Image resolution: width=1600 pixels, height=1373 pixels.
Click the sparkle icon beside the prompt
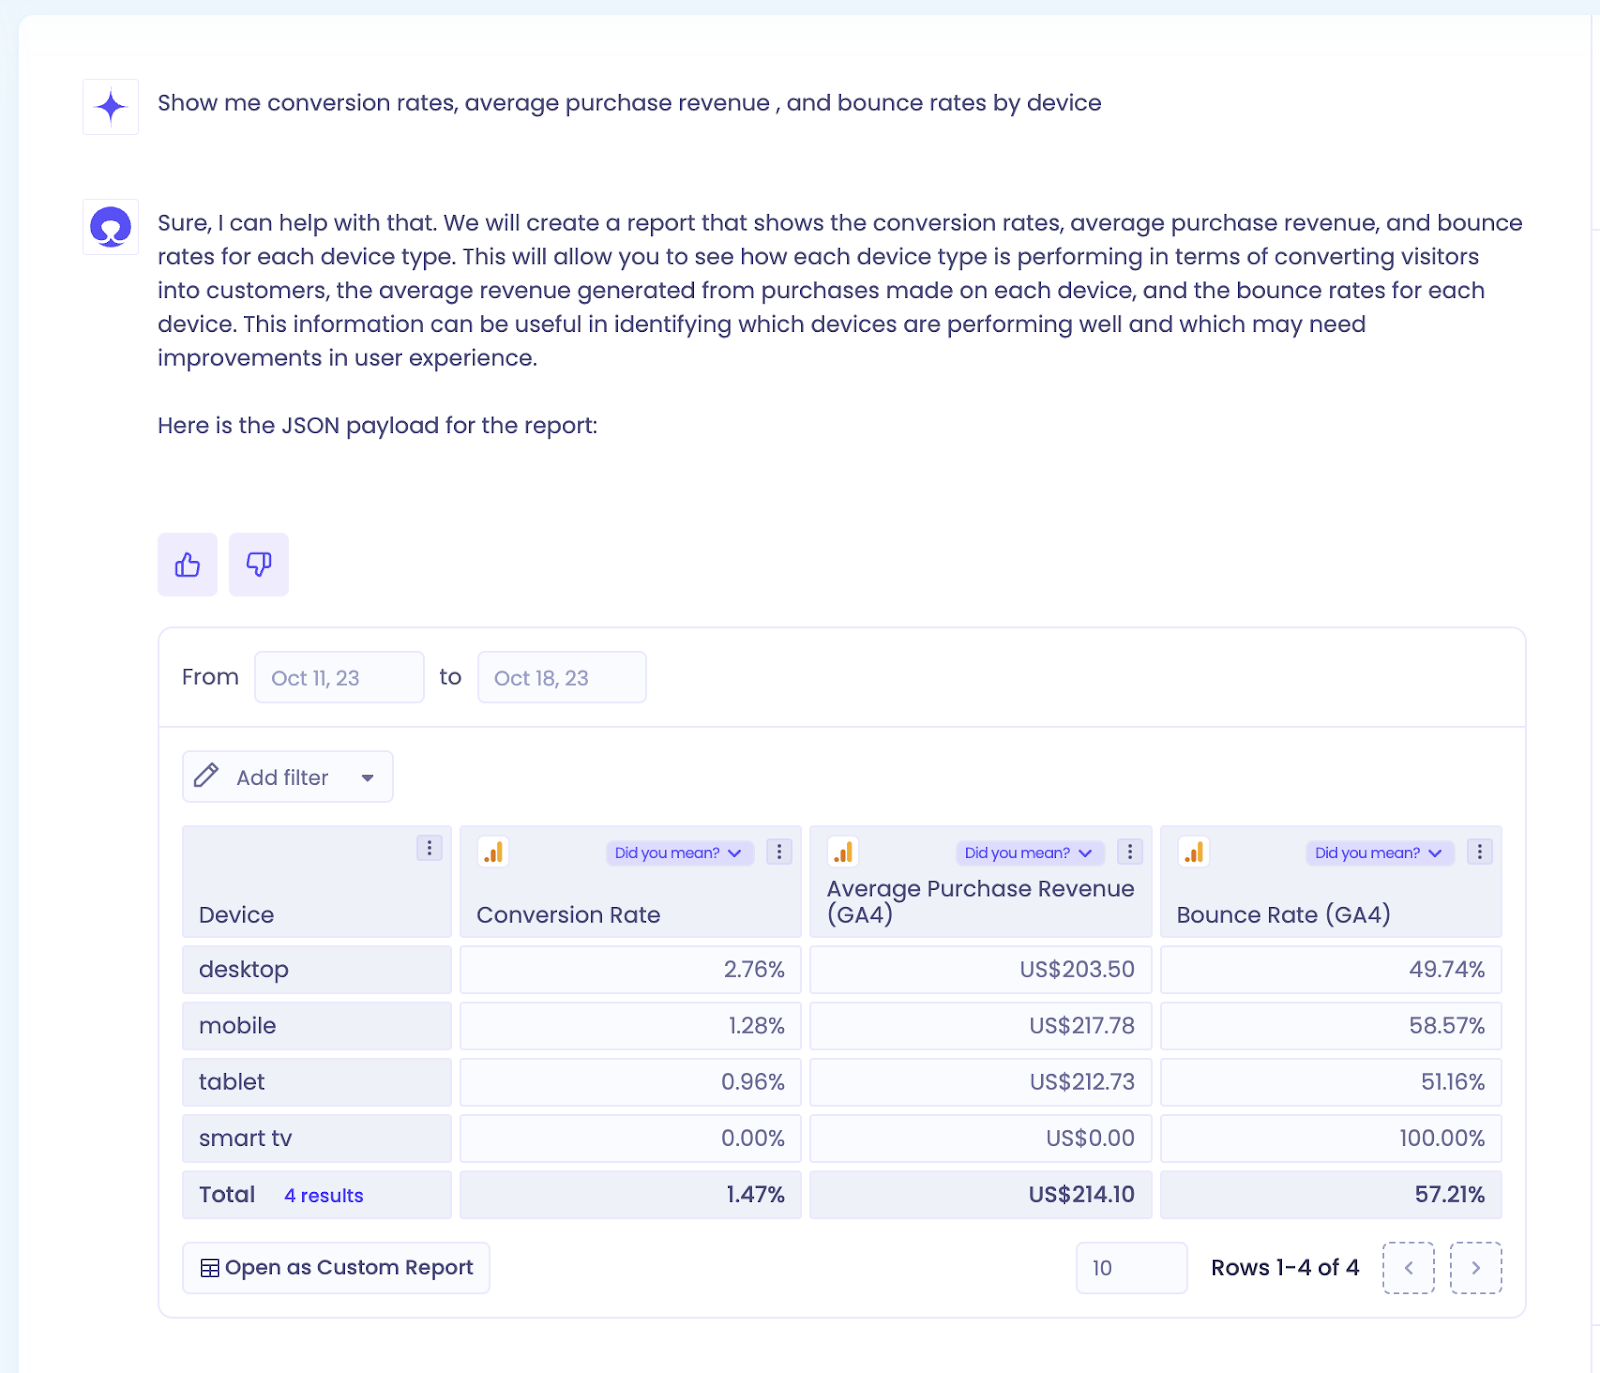click(x=111, y=106)
